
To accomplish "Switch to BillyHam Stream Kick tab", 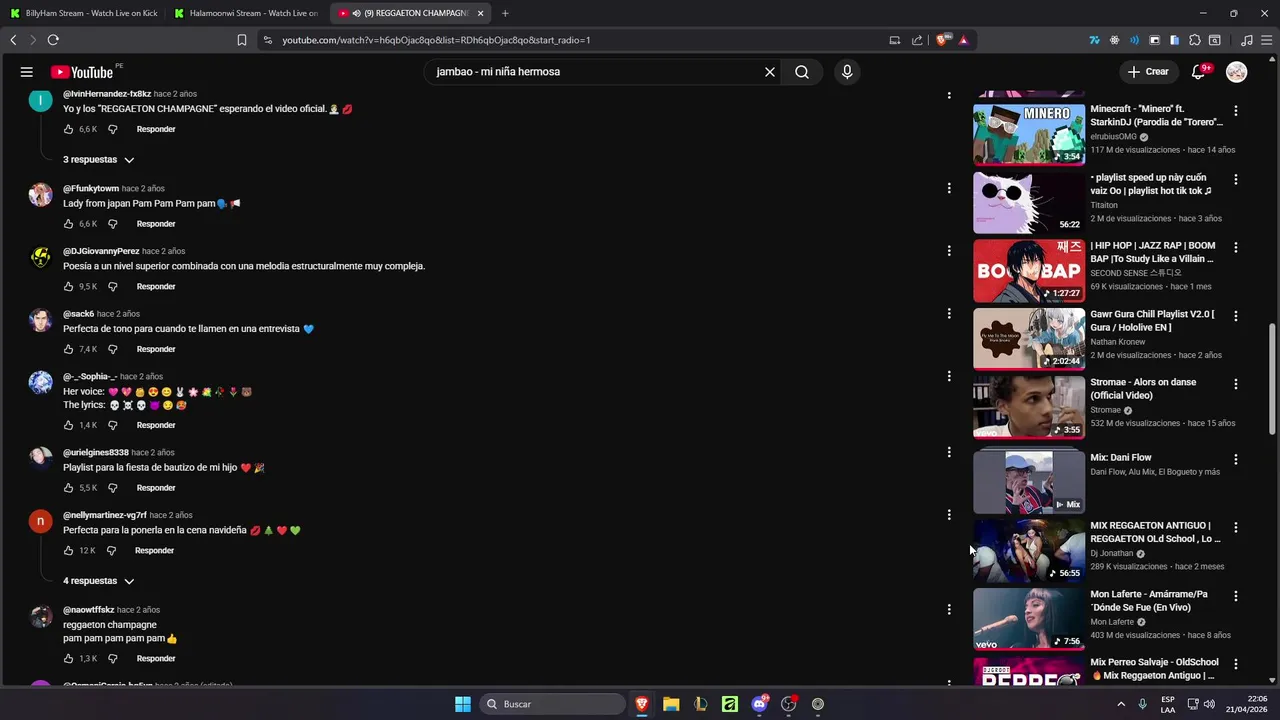I will (84, 13).
